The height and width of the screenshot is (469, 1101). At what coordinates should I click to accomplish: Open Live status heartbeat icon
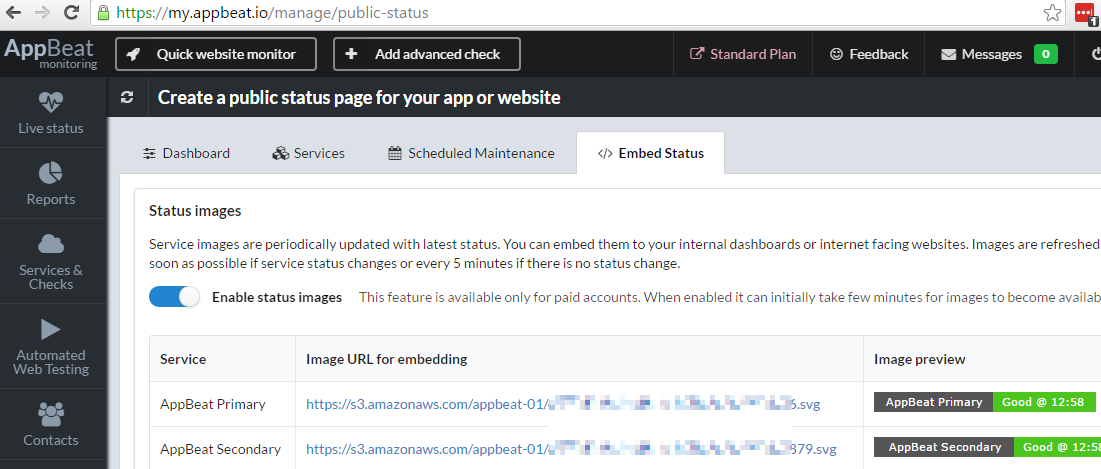(51, 103)
